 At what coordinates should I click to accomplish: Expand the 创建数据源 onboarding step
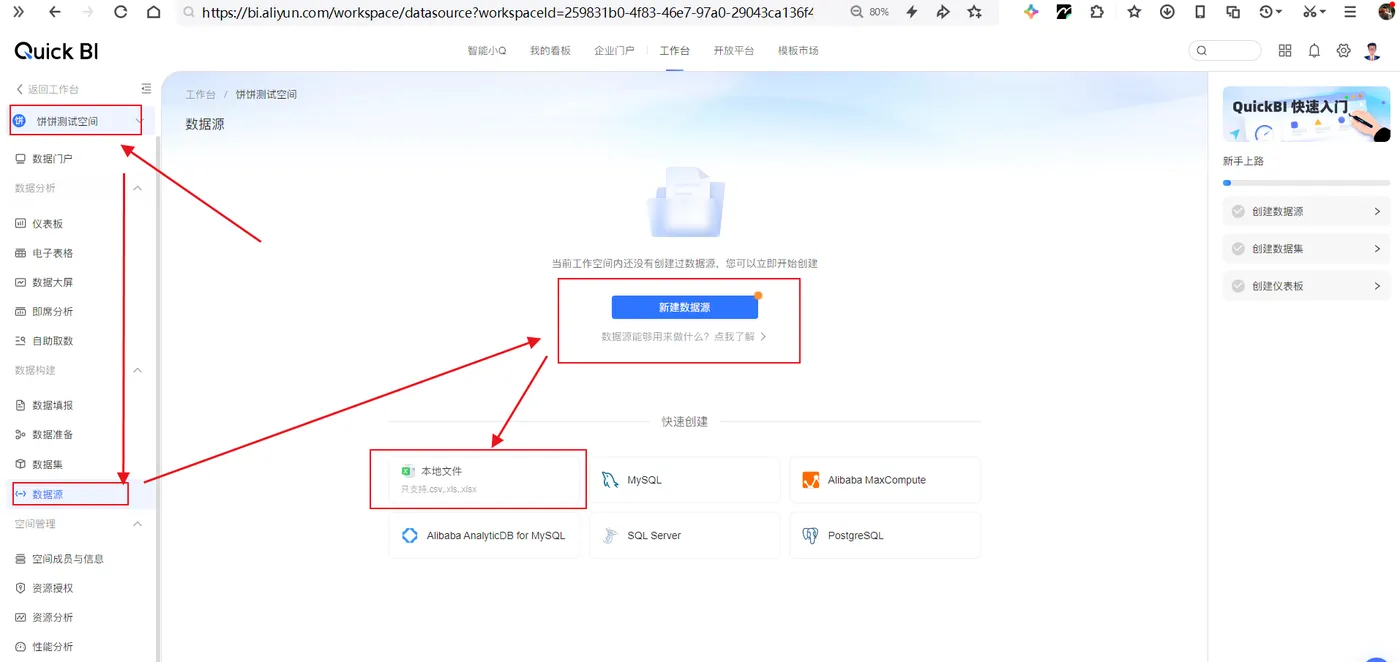coord(1306,211)
